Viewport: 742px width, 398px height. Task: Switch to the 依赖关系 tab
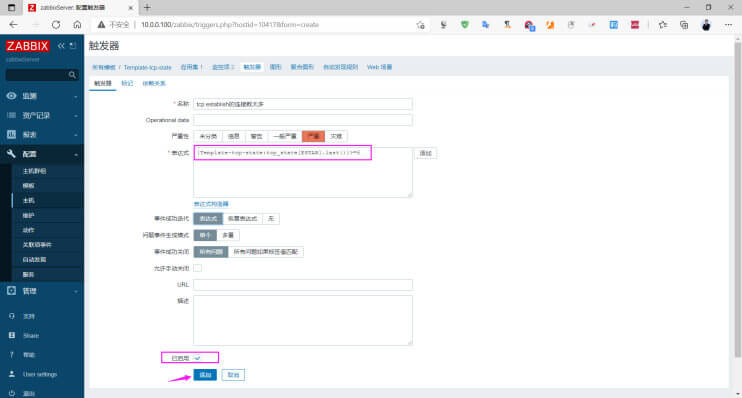click(x=154, y=83)
